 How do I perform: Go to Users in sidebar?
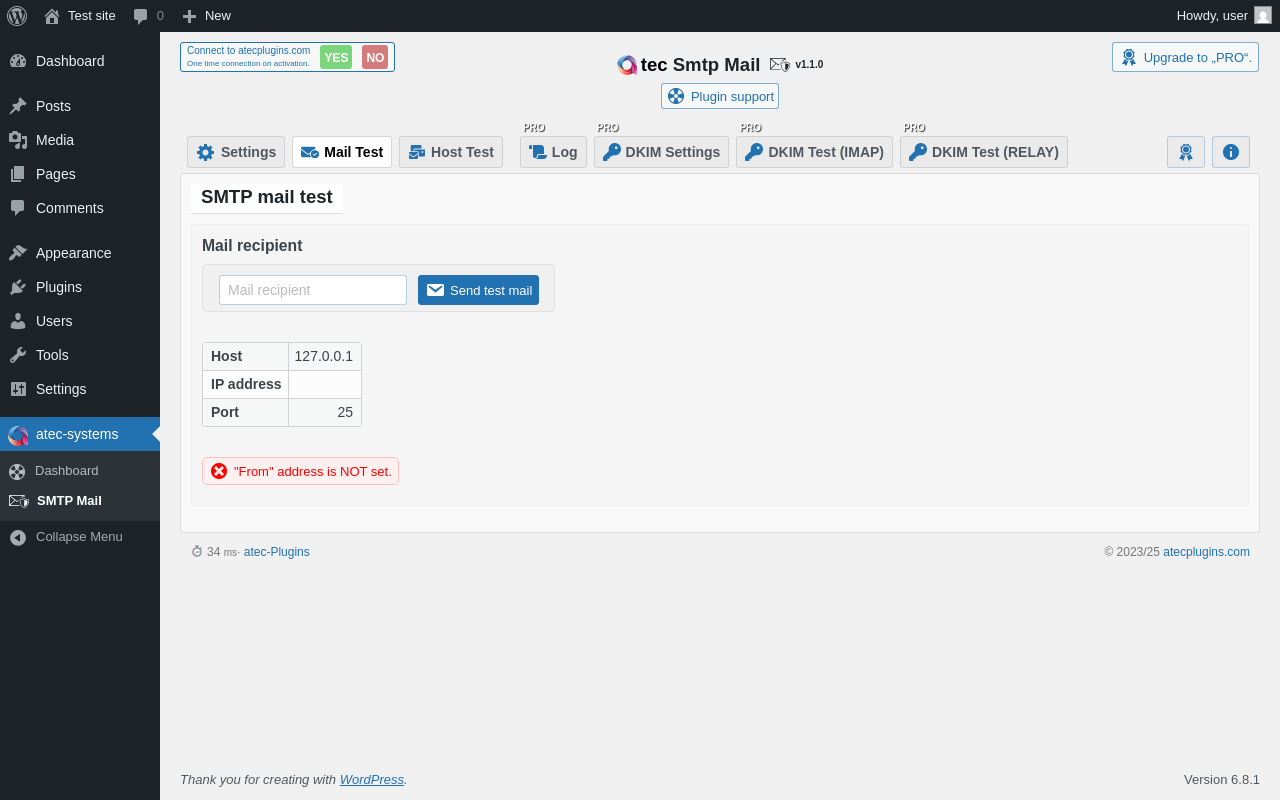pos(80,321)
